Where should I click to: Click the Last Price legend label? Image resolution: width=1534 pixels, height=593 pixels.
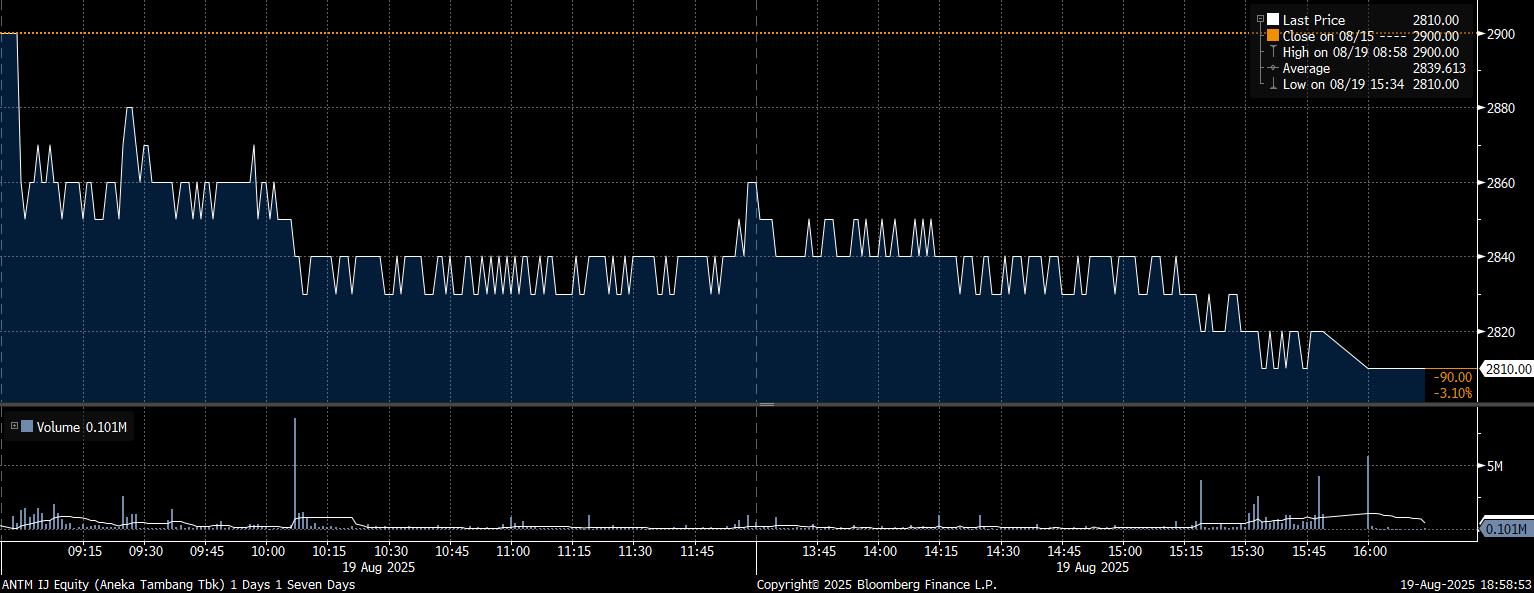(x=1313, y=20)
